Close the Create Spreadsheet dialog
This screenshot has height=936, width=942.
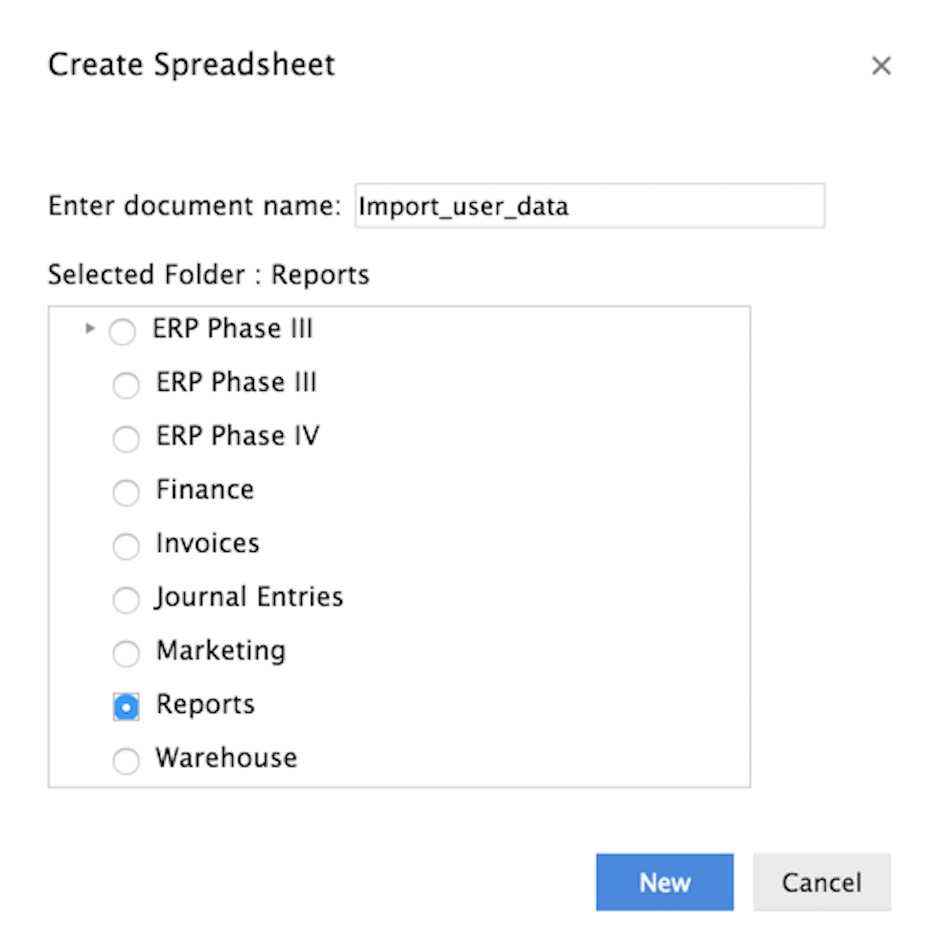click(881, 66)
